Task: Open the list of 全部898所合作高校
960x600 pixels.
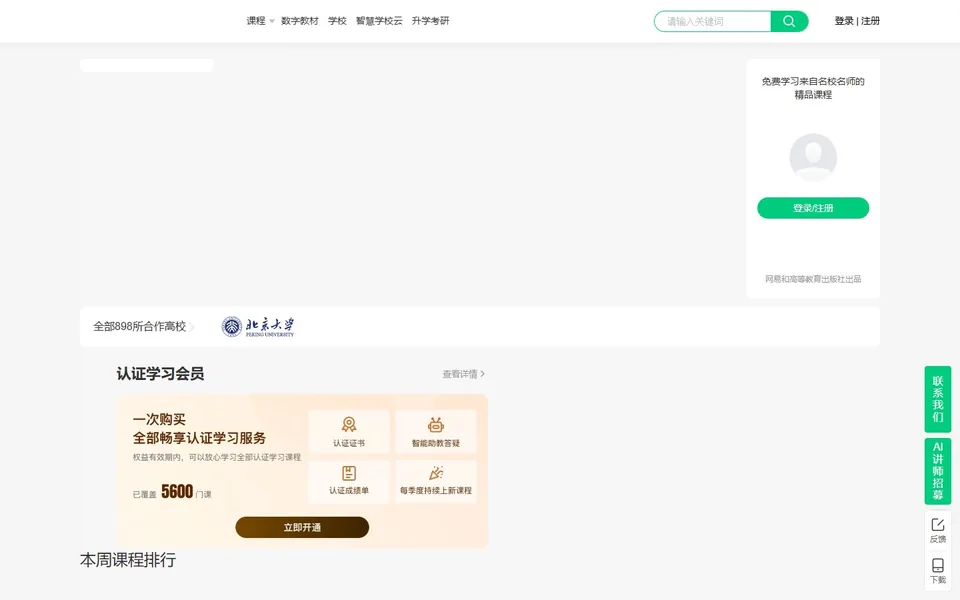Action: 143,326
